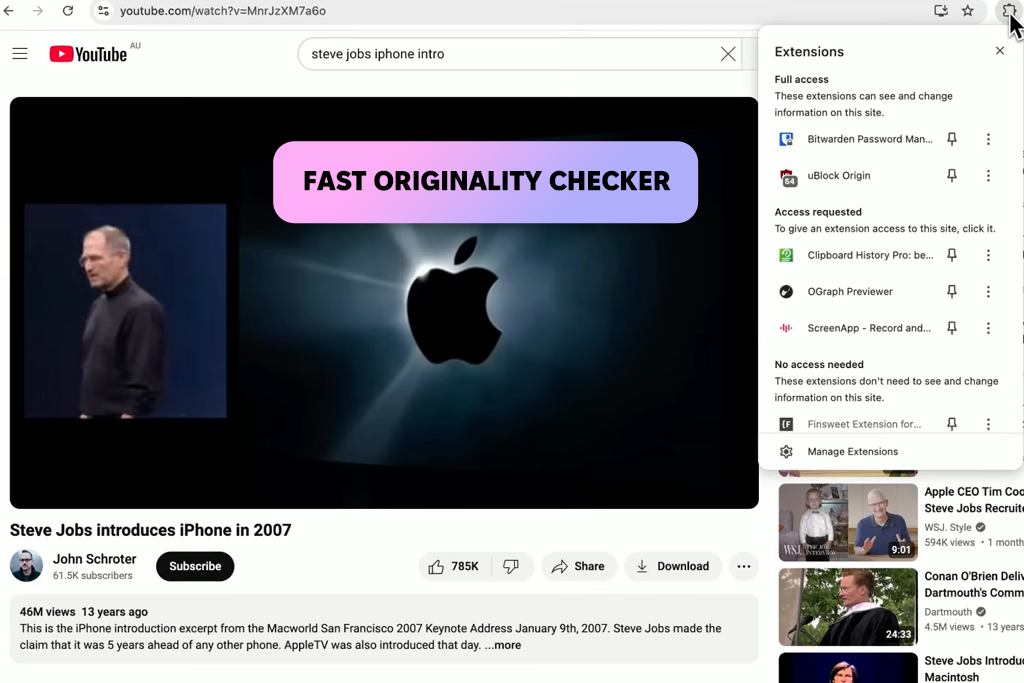
Task: Open more actions ellipsis under video
Action: click(744, 566)
